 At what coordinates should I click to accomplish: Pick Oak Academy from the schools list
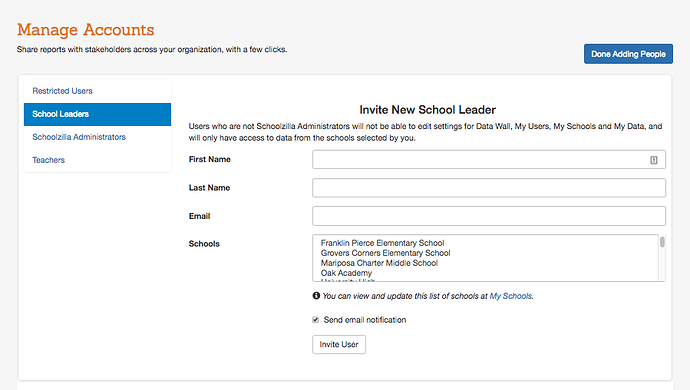coord(346,273)
